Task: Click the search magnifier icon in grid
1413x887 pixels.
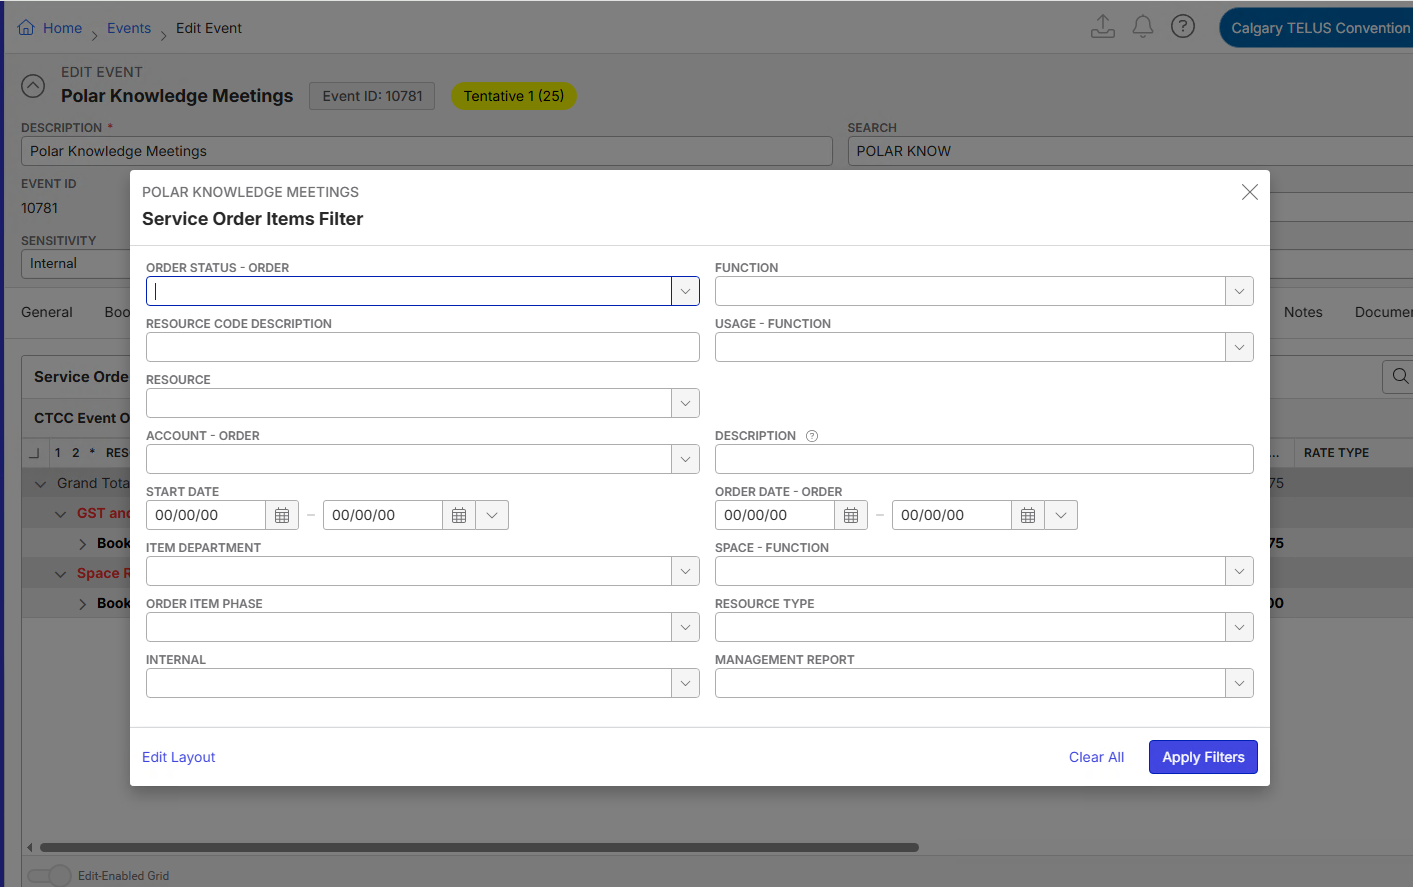Action: (1400, 376)
